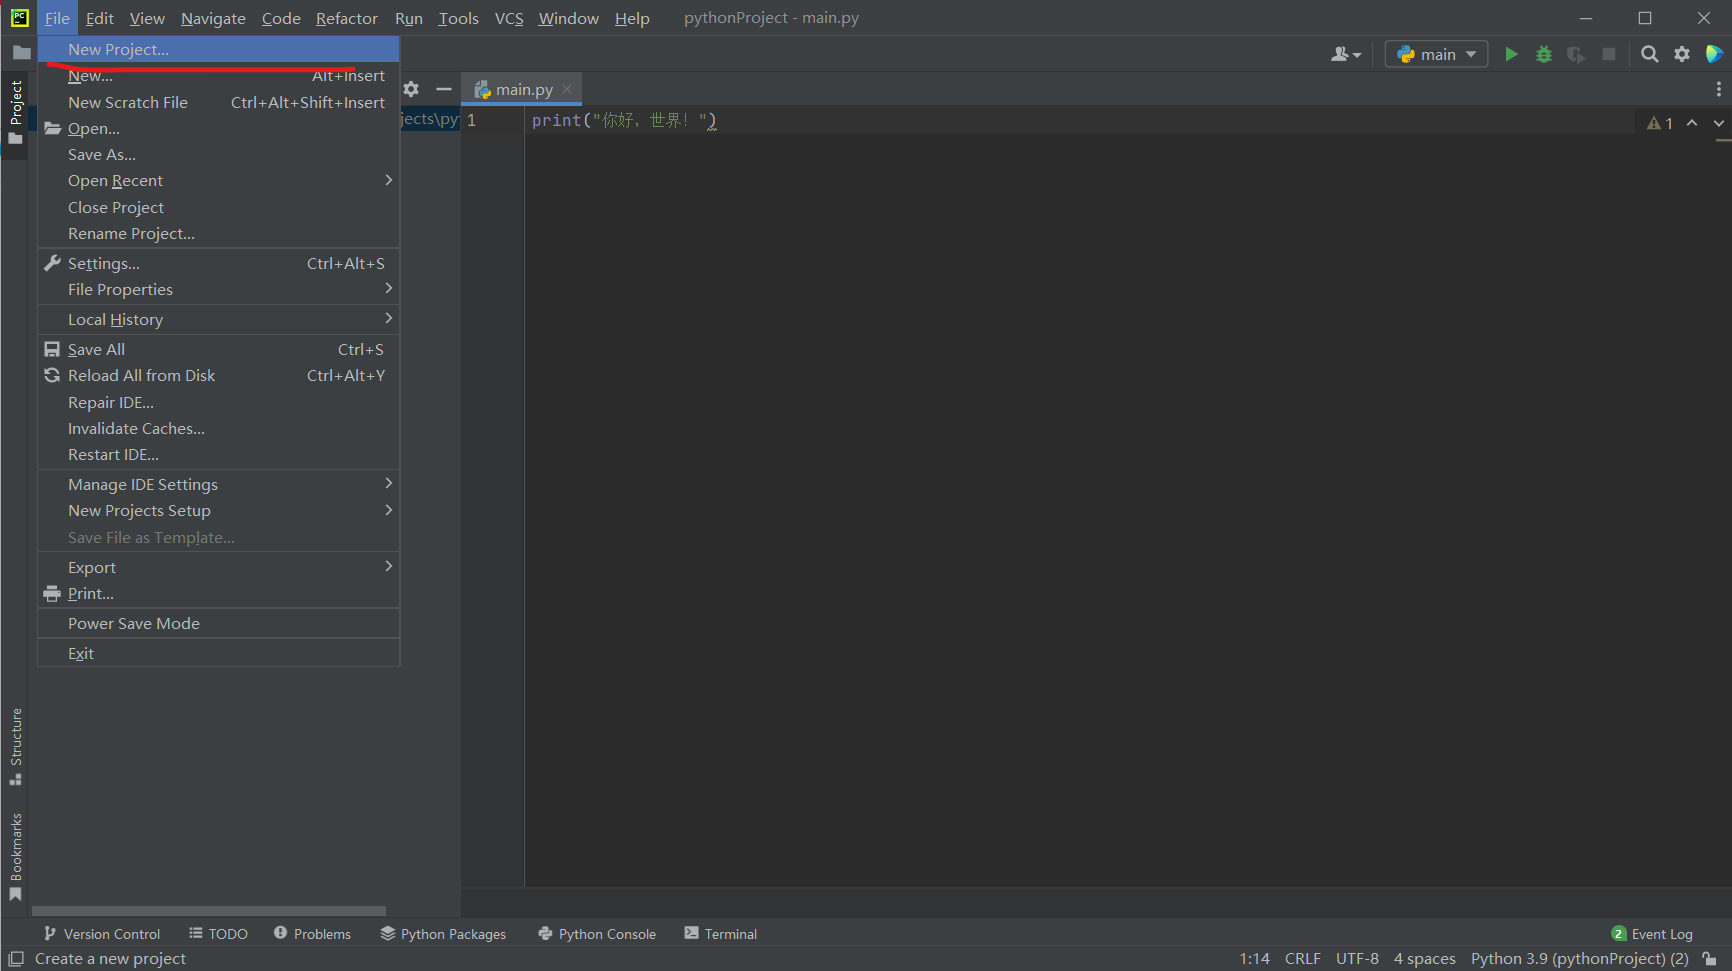1732x971 pixels.
Task: Hide the project panel with minus icon
Action: tap(444, 89)
